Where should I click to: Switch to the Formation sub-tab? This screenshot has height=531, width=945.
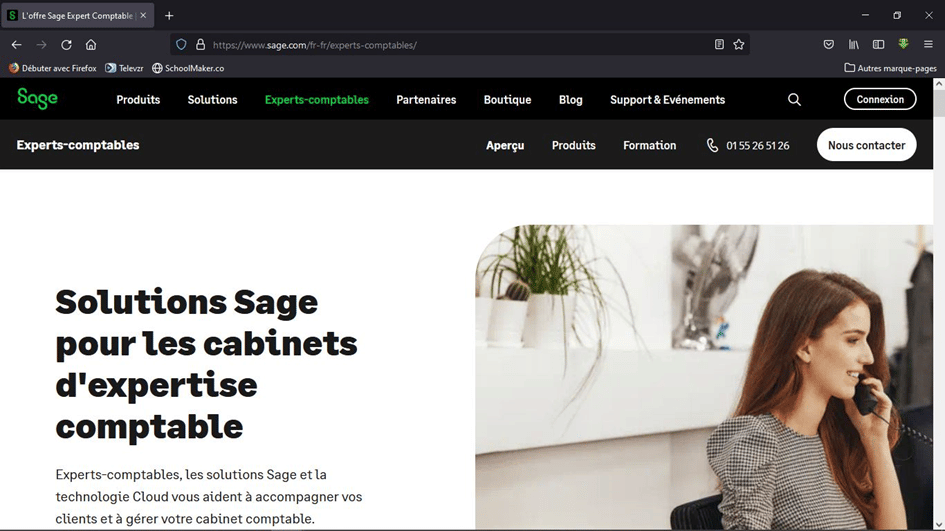click(x=650, y=145)
